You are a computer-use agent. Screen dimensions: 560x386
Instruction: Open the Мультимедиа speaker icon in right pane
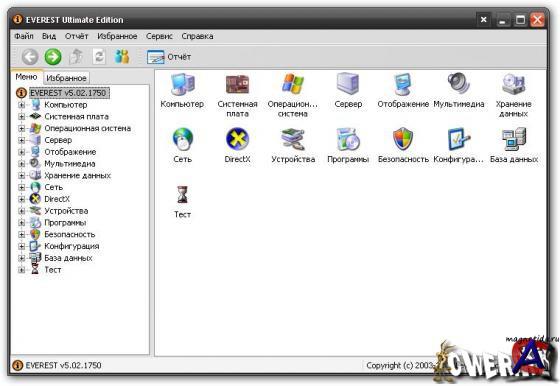coord(459,84)
